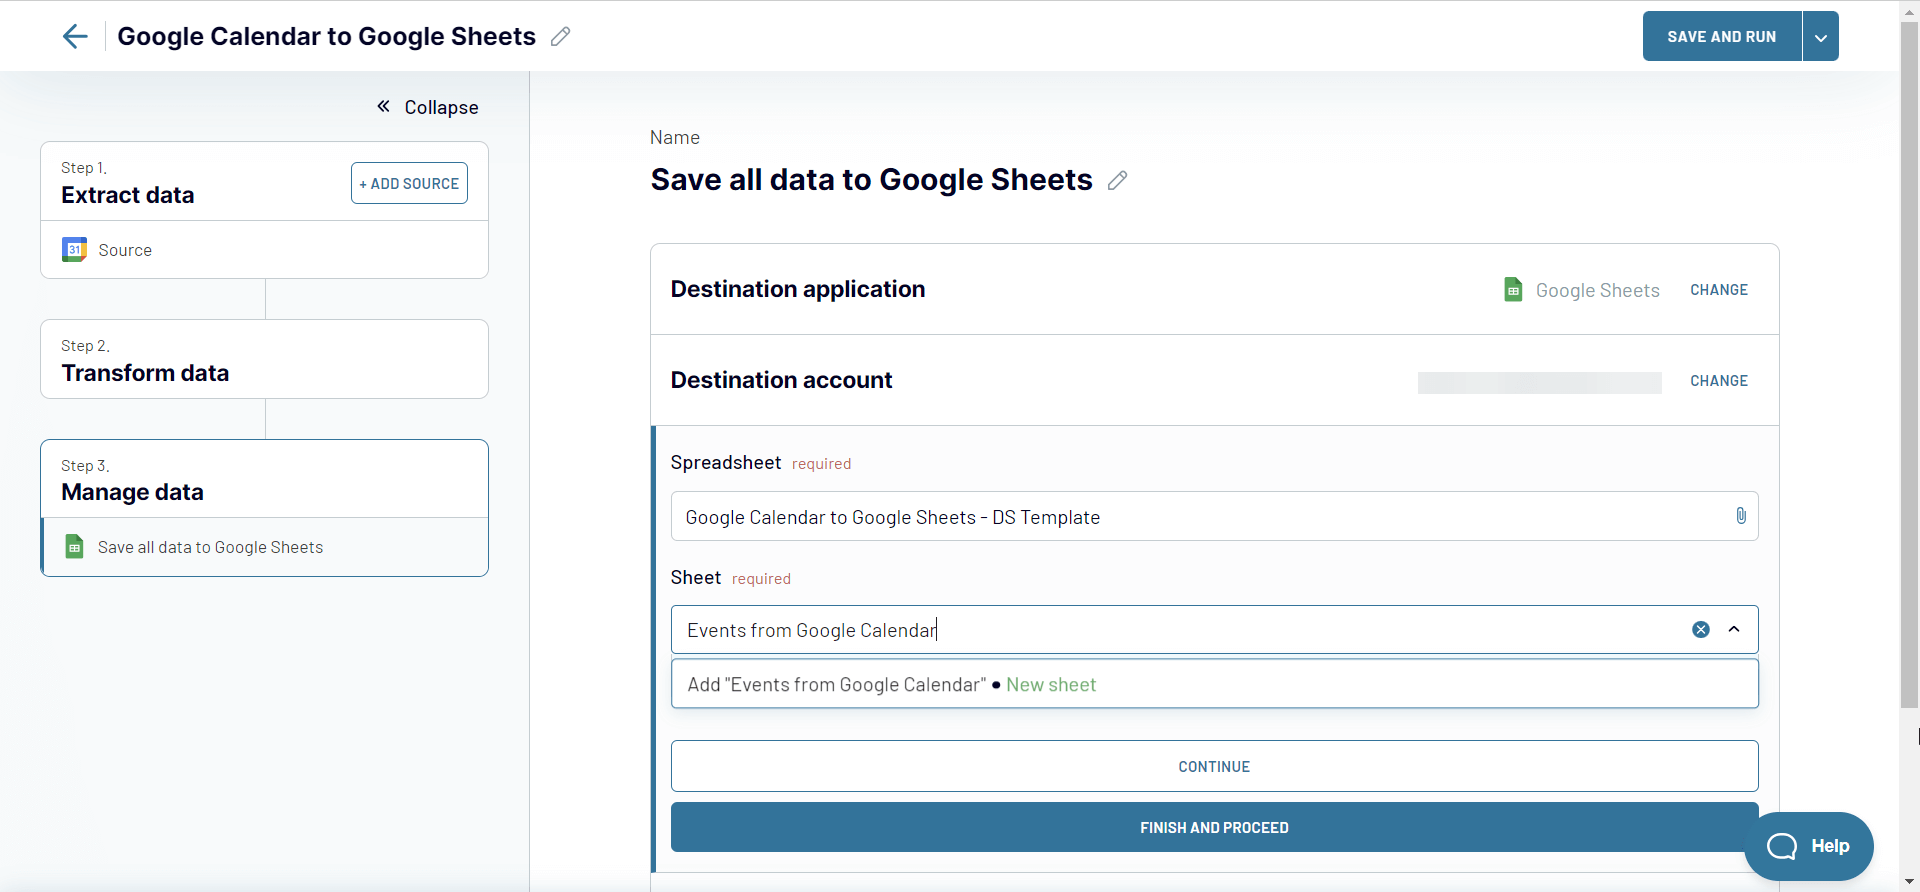Click the Add Source button
Viewport: 1920px width, 892px height.
(409, 183)
